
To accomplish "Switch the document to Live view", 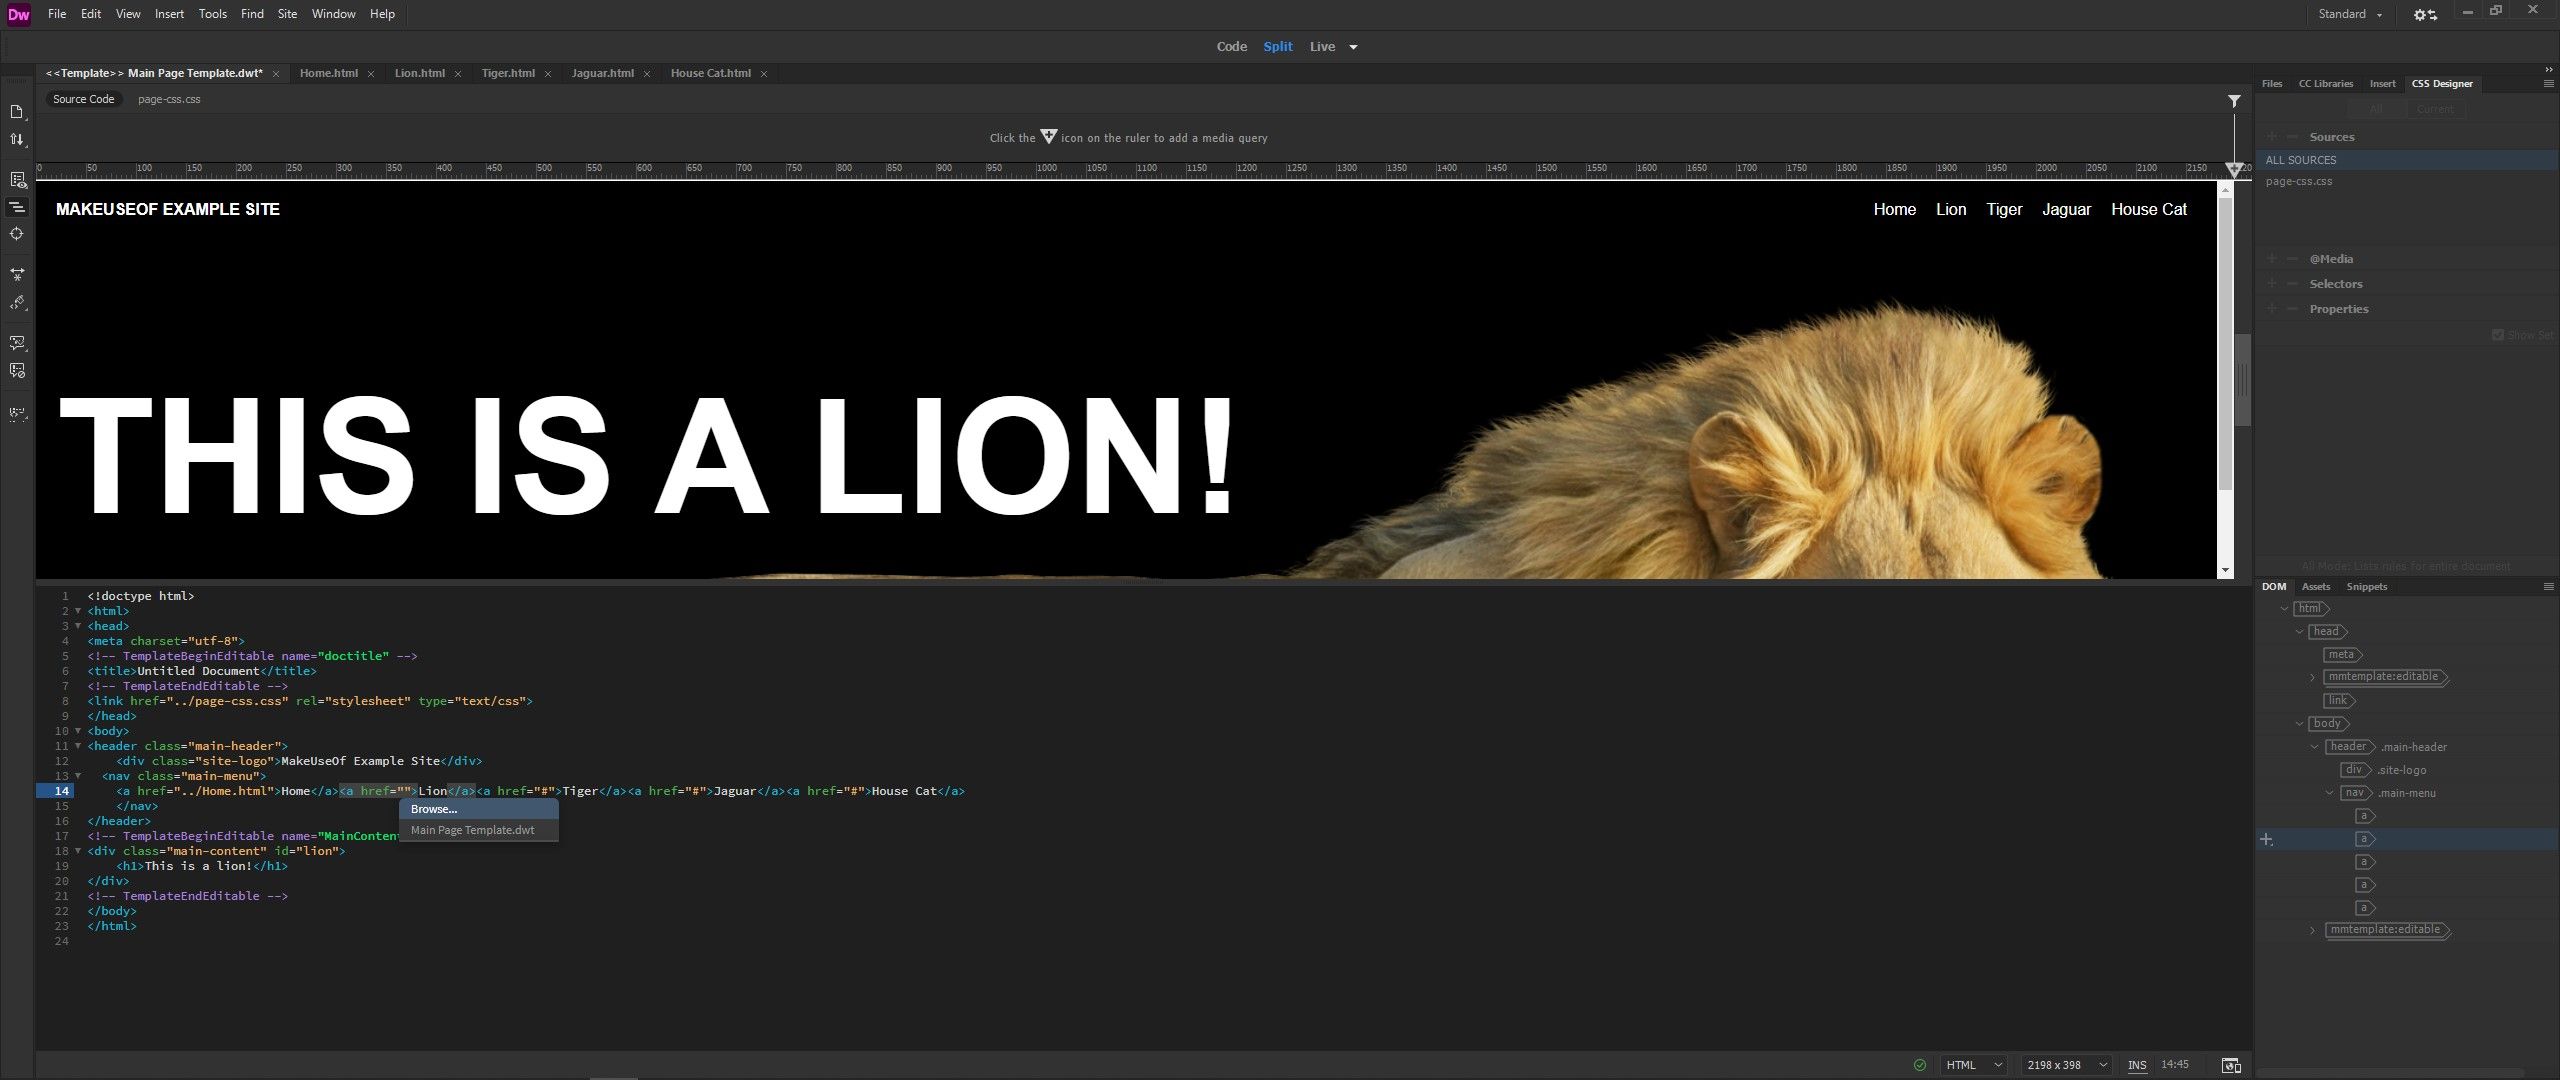I will (x=1322, y=46).
